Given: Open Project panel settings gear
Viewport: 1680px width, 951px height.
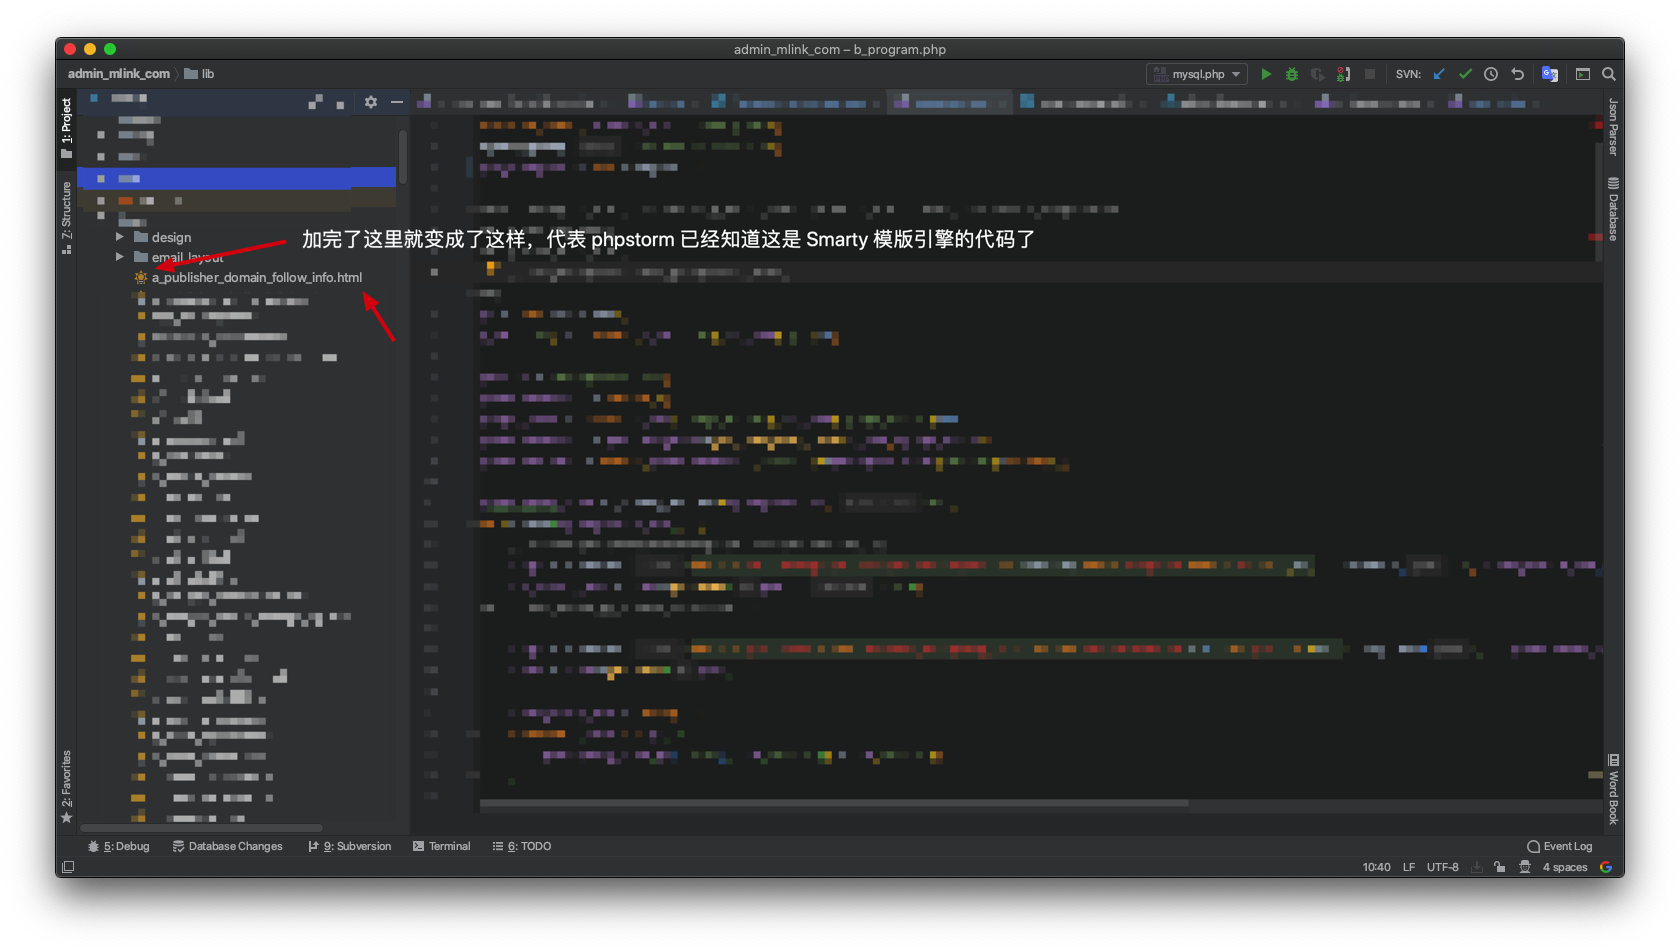Looking at the screenshot, I should 371,101.
